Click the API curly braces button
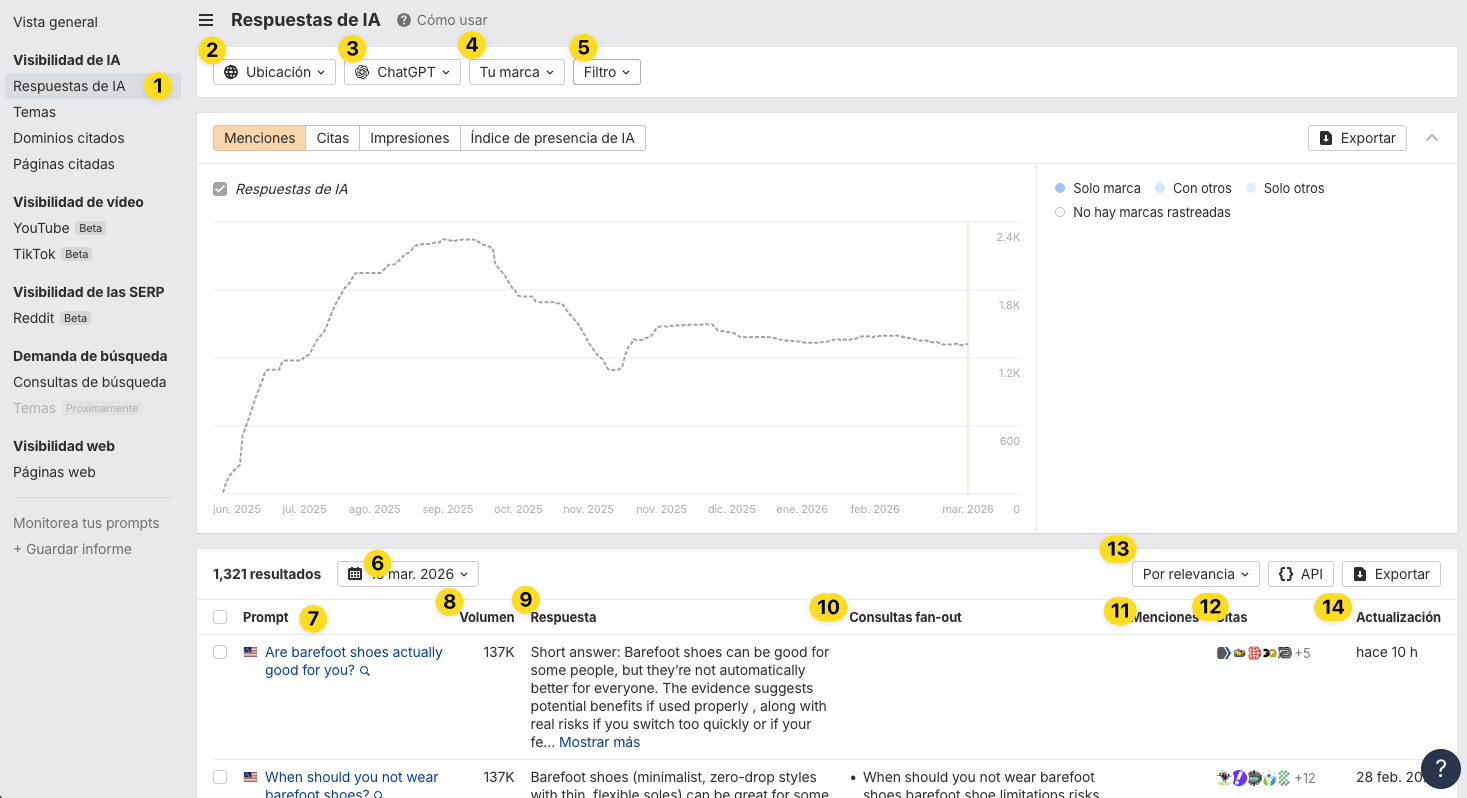The image size is (1467, 798). (x=1300, y=574)
